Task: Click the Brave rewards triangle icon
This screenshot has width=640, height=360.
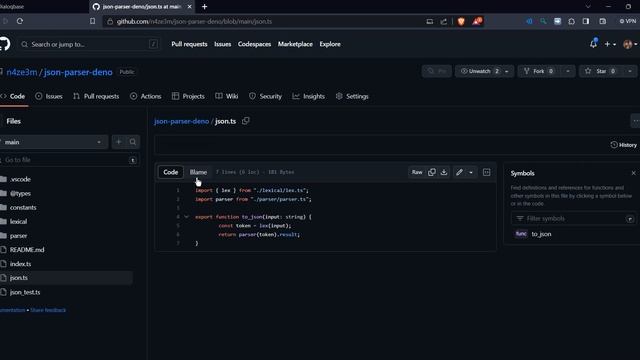Action: point(477,21)
